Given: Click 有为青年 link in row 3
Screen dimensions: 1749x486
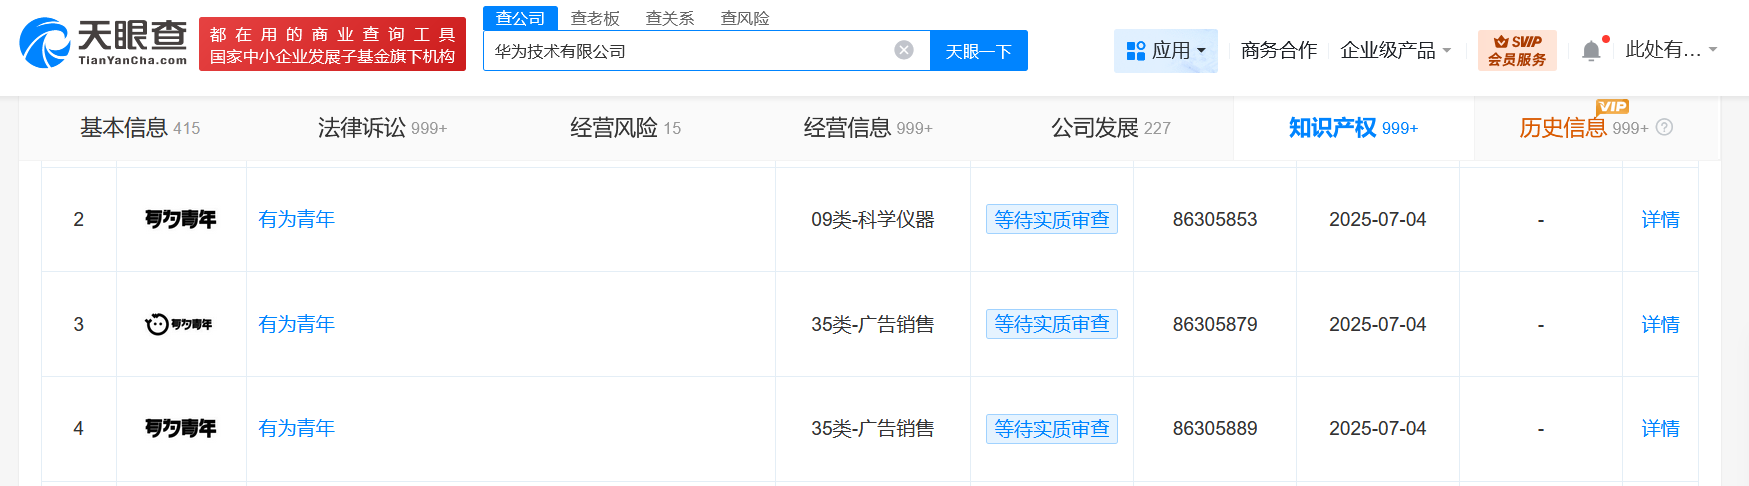Looking at the screenshot, I should click(x=296, y=324).
